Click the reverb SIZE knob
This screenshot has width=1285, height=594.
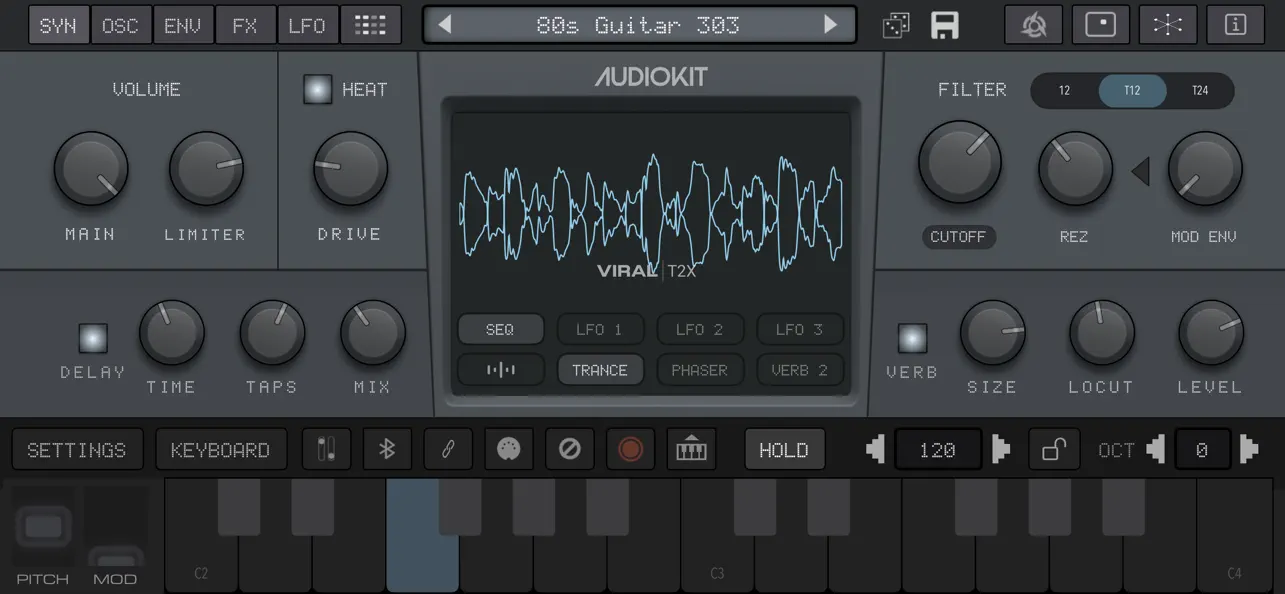click(993, 334)
